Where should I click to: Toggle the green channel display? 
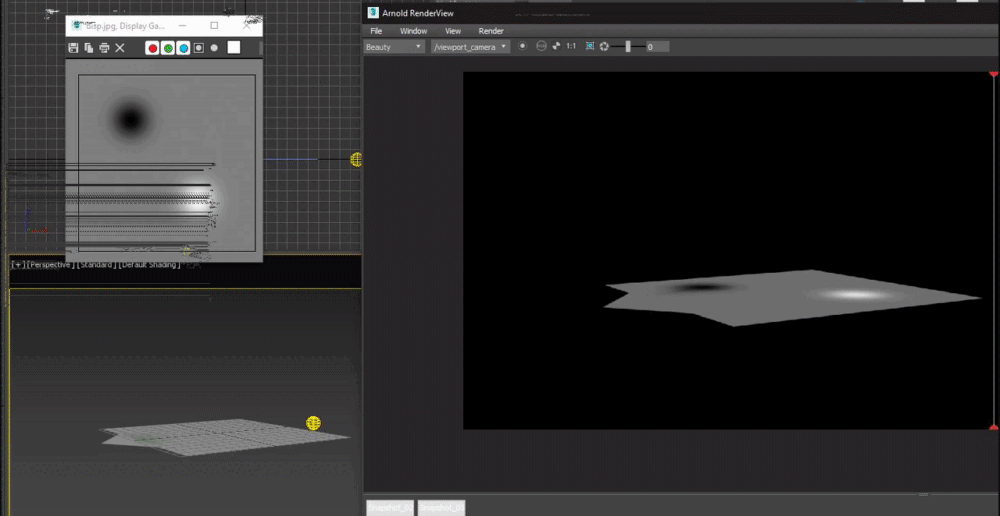(x=168, y=48)
